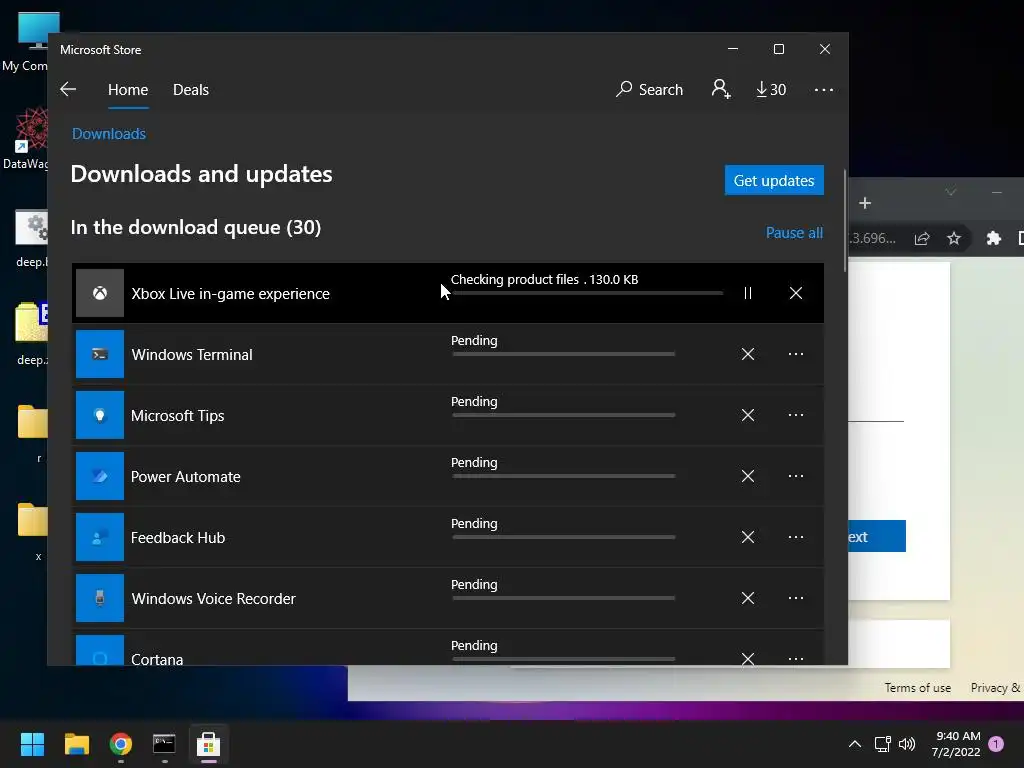Image resolution: width=1024 pixels, height=768 pixels.
Task: Open the DataWag desktop shortcut
Action: click(x=26, y=138)
